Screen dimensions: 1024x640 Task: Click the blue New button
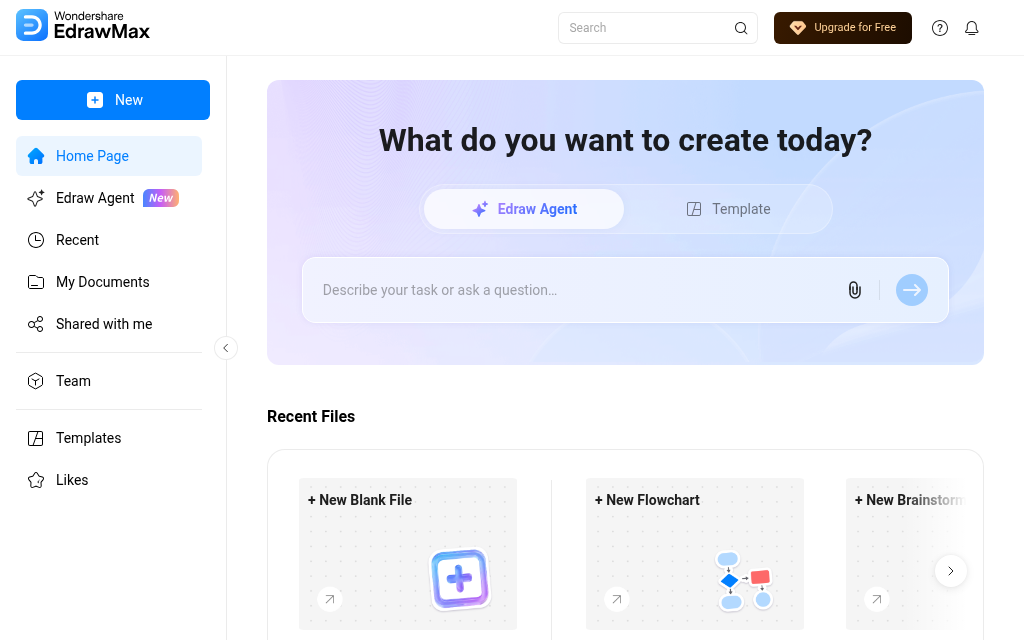pyautogui.click(x=113, y=100)
